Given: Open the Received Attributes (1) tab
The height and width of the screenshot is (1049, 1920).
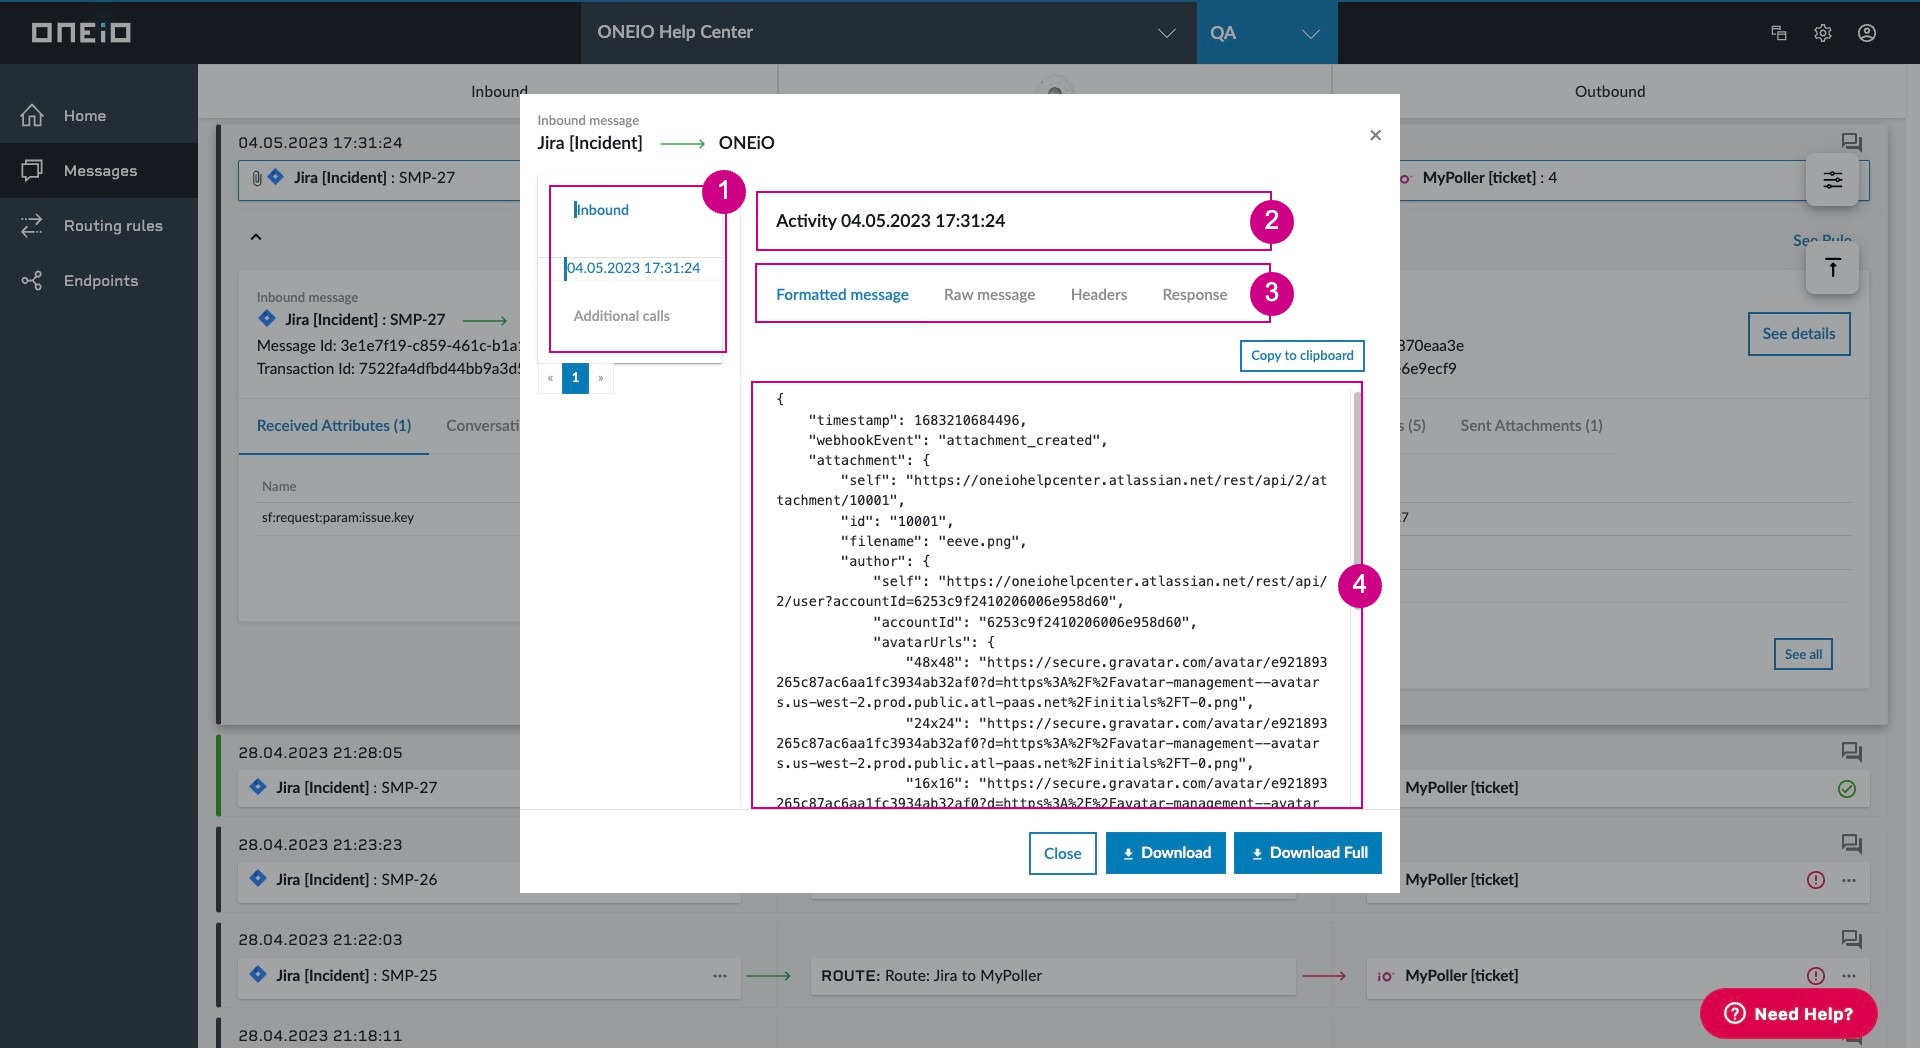Looking at the screenshot, I should click(334, 426).
